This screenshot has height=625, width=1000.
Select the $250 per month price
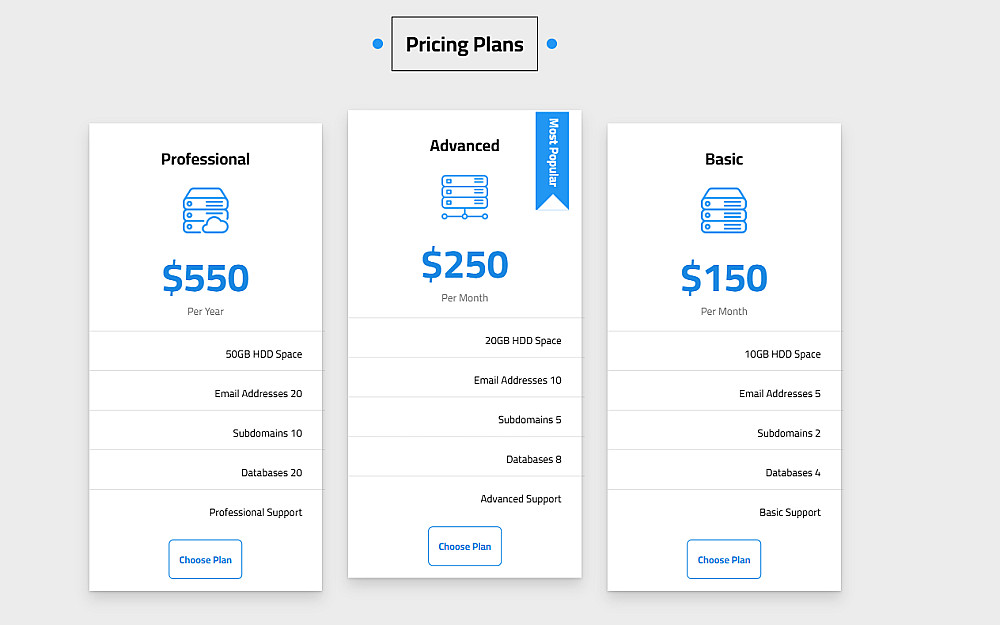click(464, 265)
